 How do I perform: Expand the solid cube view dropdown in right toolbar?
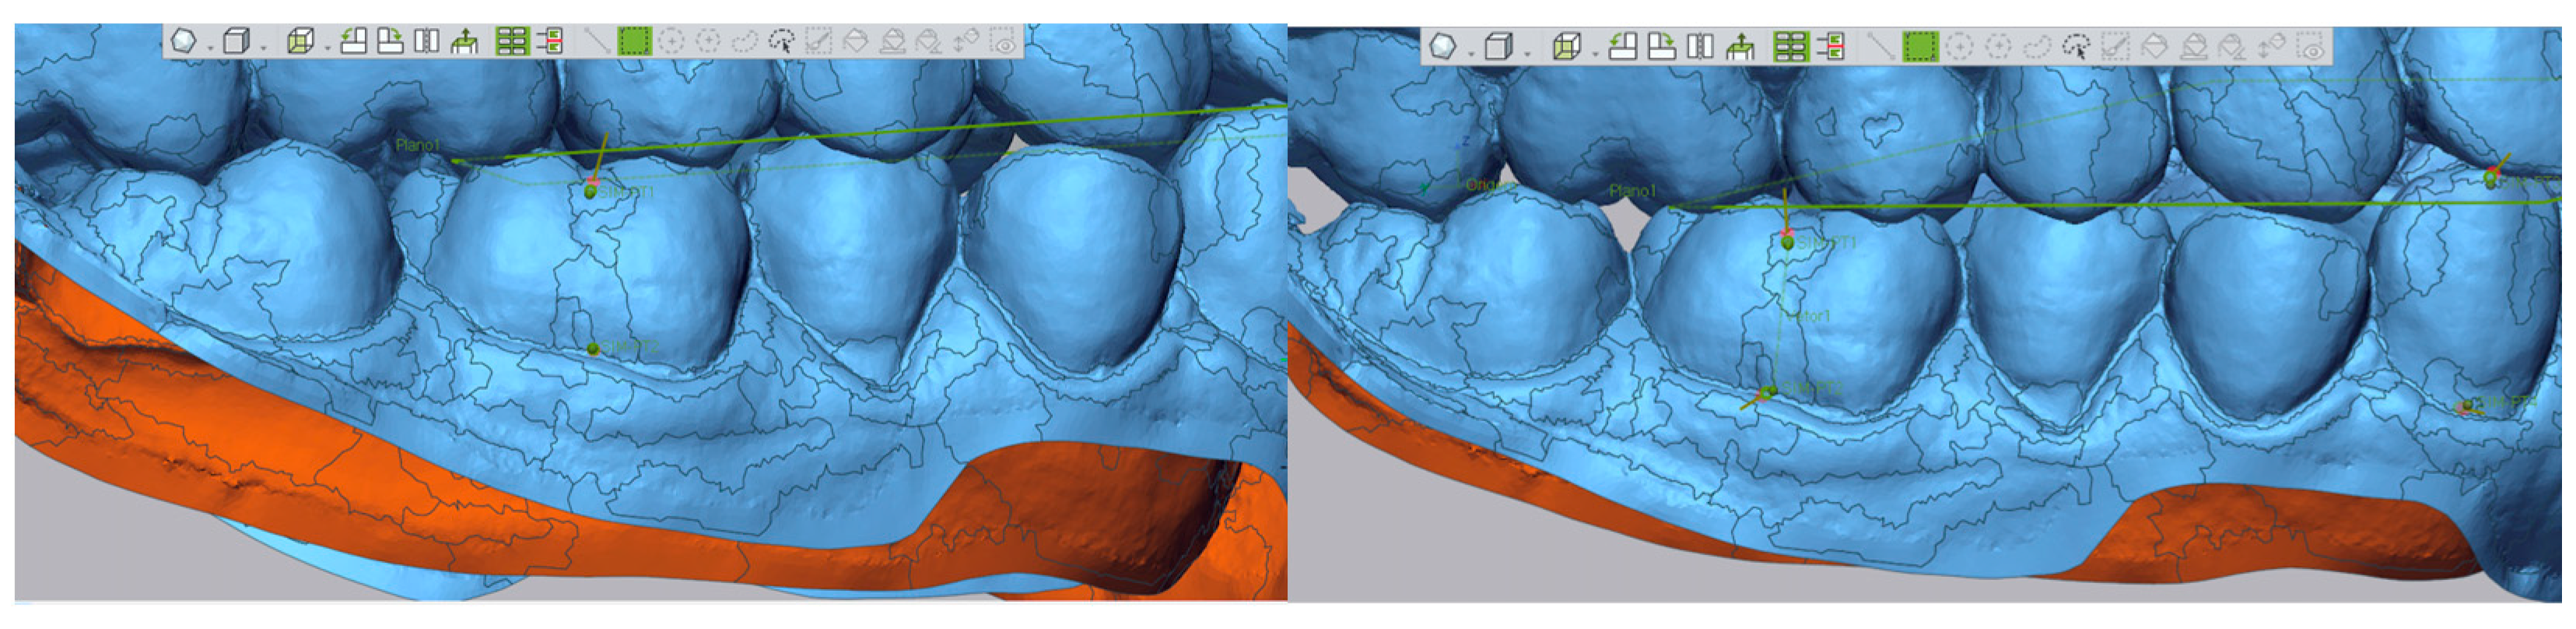tap(1526, 52)
